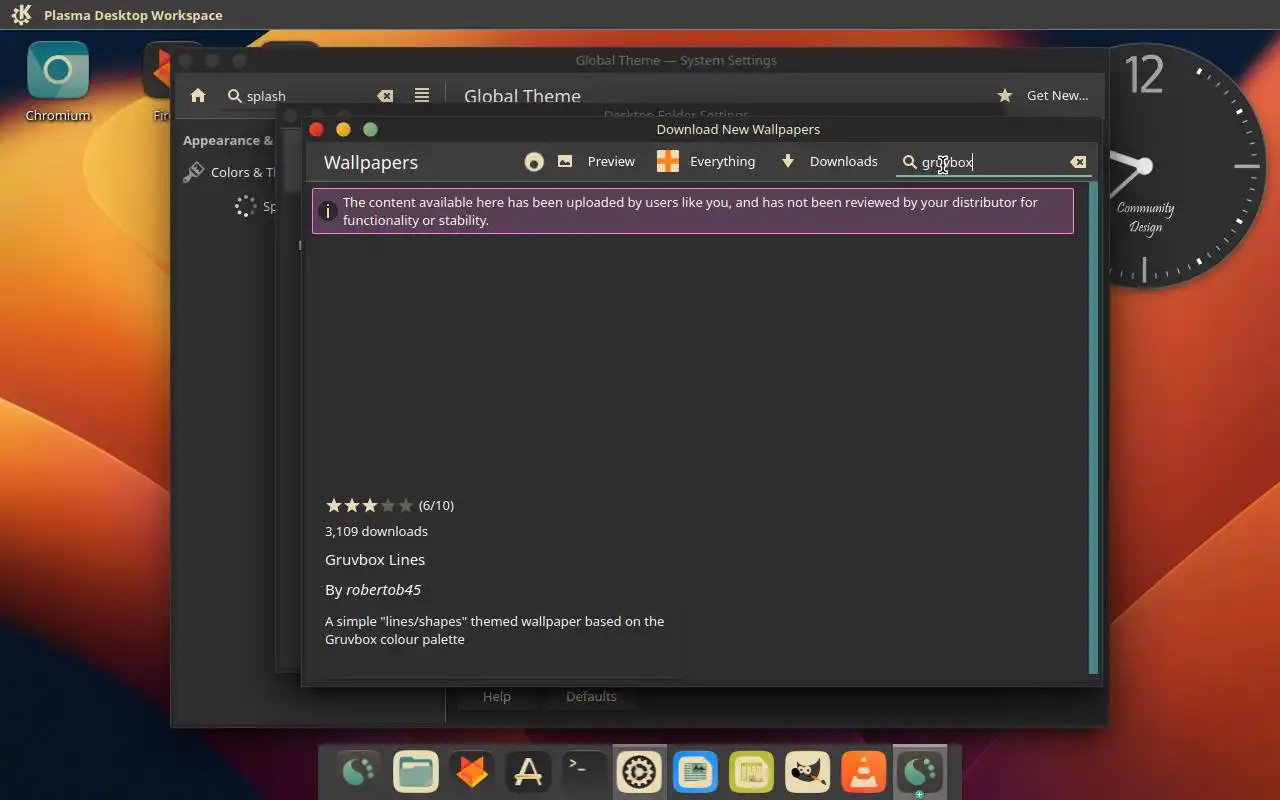The height and width of the screenshot is (800, 1280).
Task: Click the Get New... button
Action: (x=1043, y=96)
